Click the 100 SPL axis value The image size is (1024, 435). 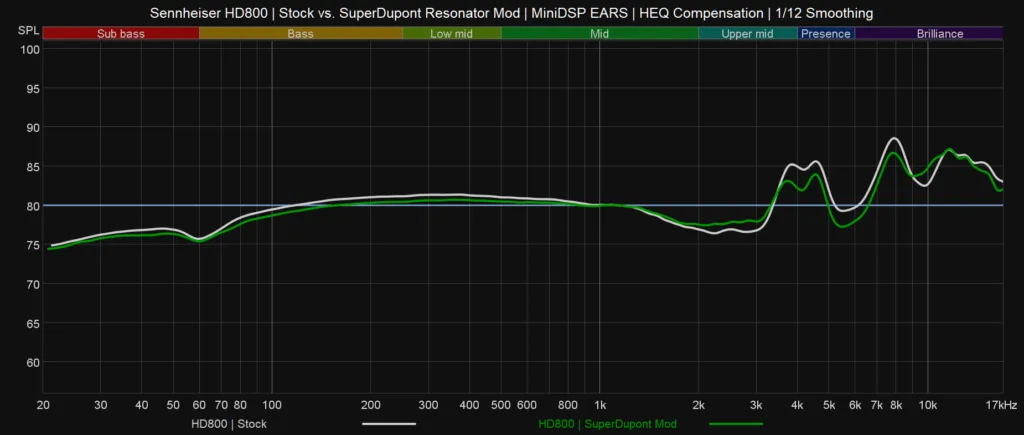pos(31,49)
